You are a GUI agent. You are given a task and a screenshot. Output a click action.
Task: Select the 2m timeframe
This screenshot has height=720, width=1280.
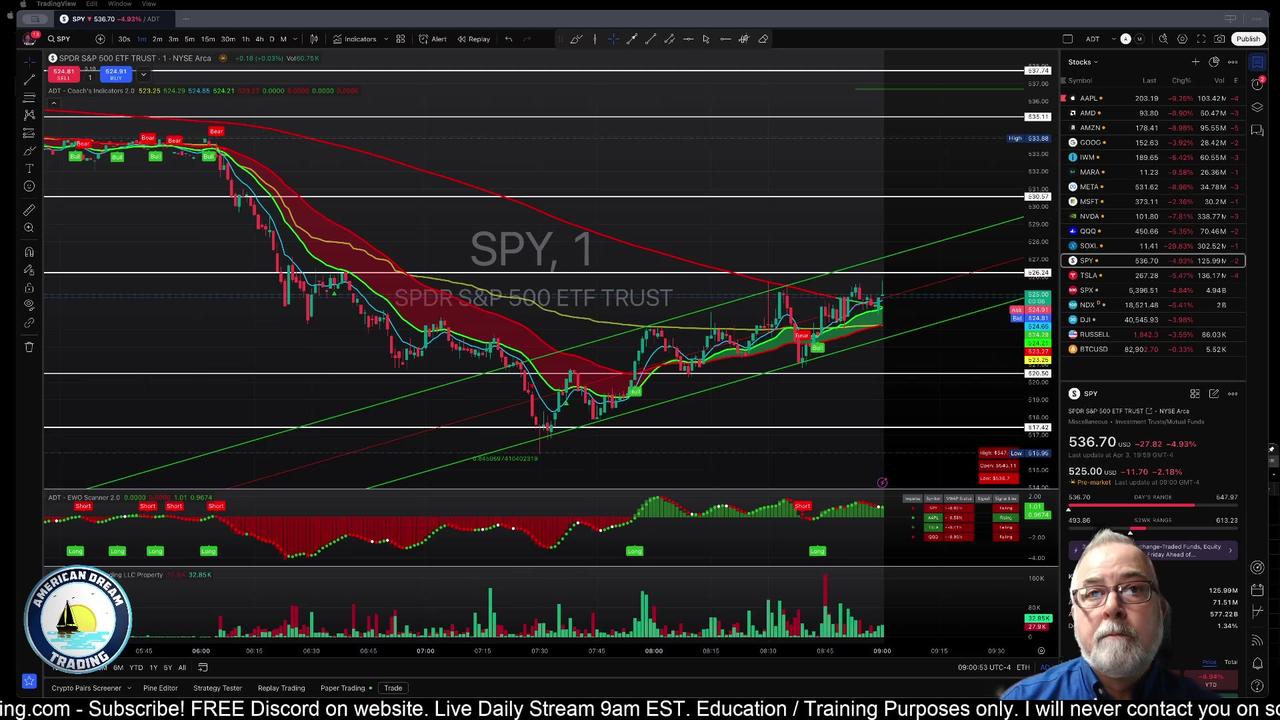[157, 39]
